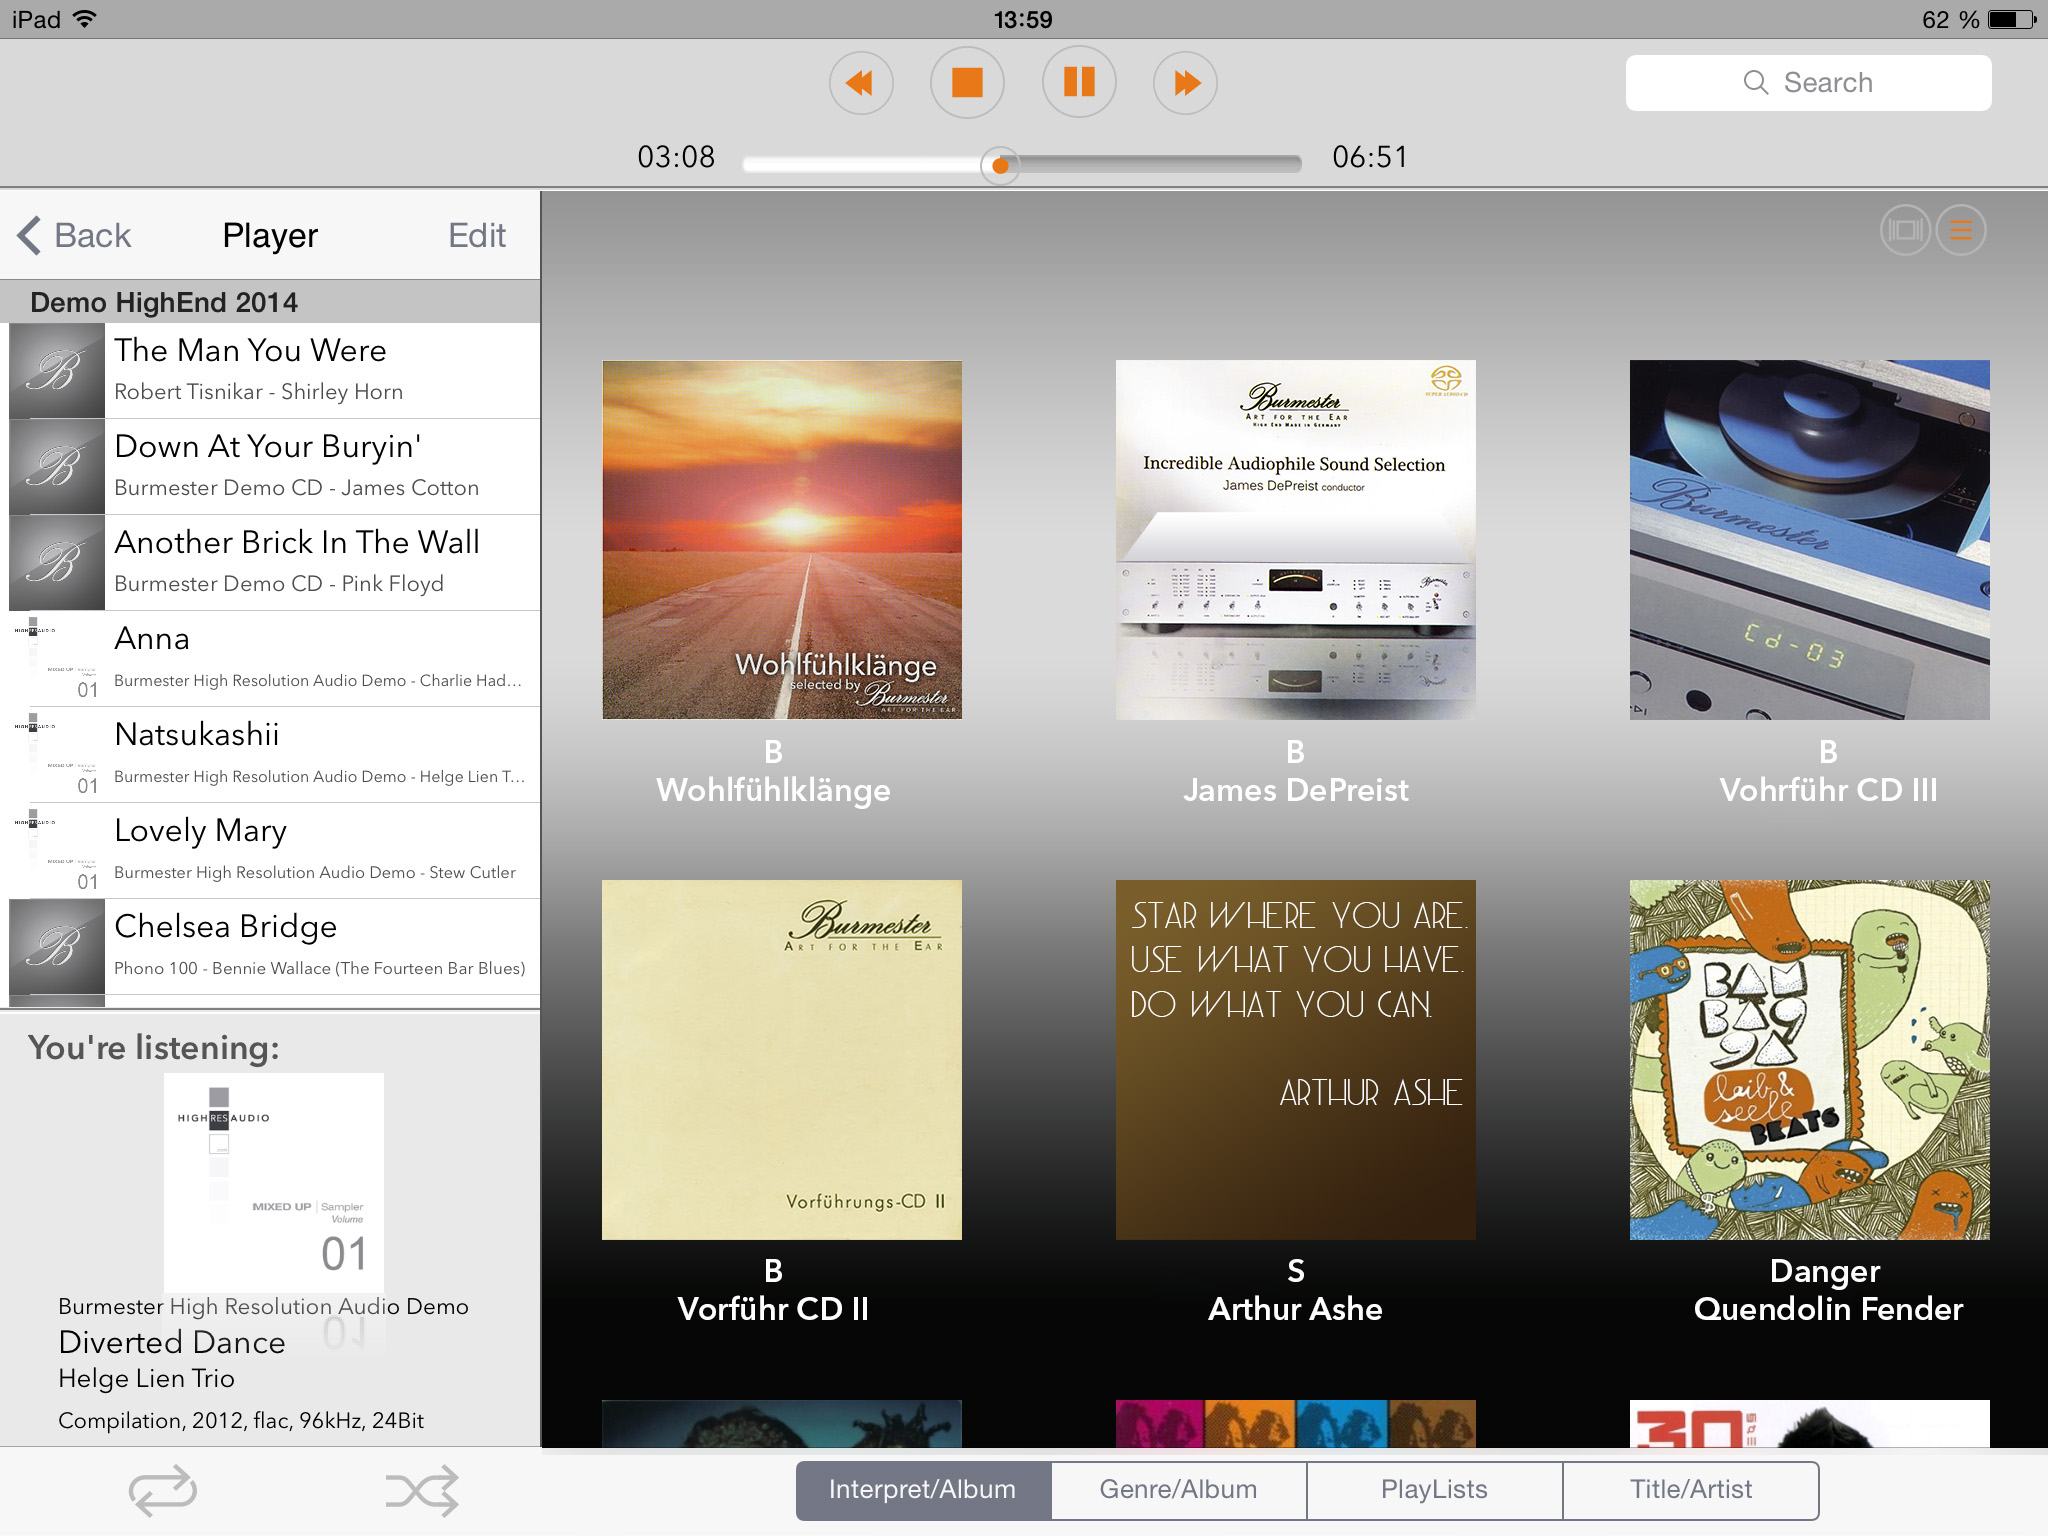Tap the cover thumbnail beside Anna

[x=57, y=658]
